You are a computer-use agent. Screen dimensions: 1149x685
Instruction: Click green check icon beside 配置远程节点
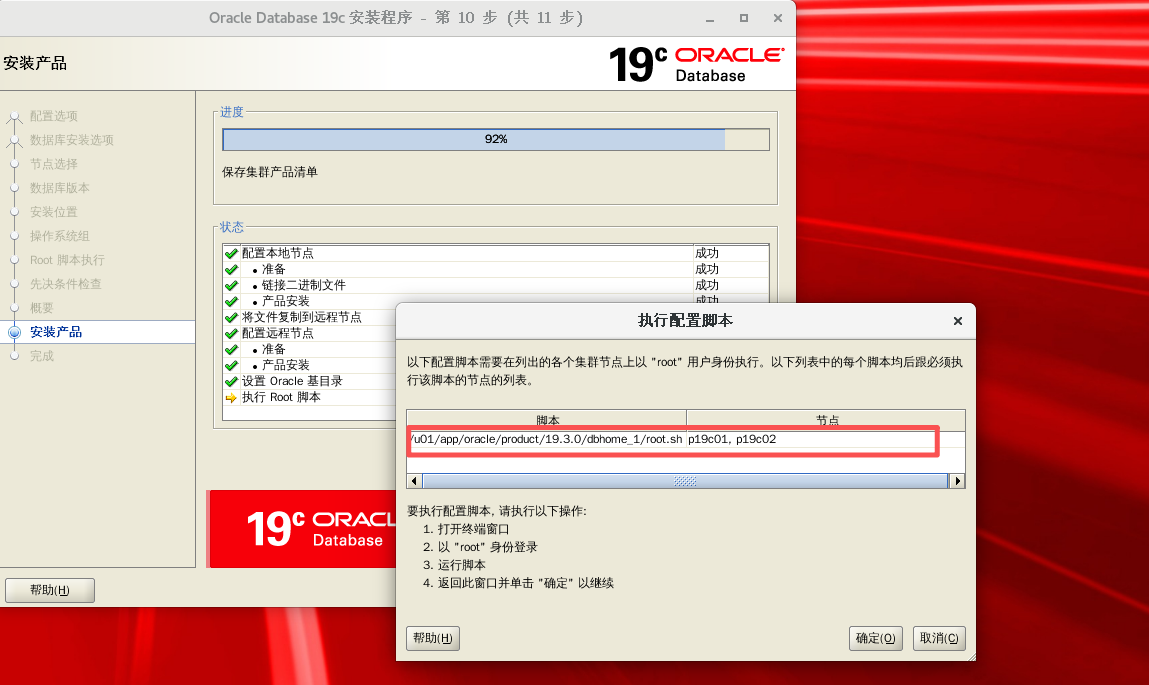coord(232,334)
